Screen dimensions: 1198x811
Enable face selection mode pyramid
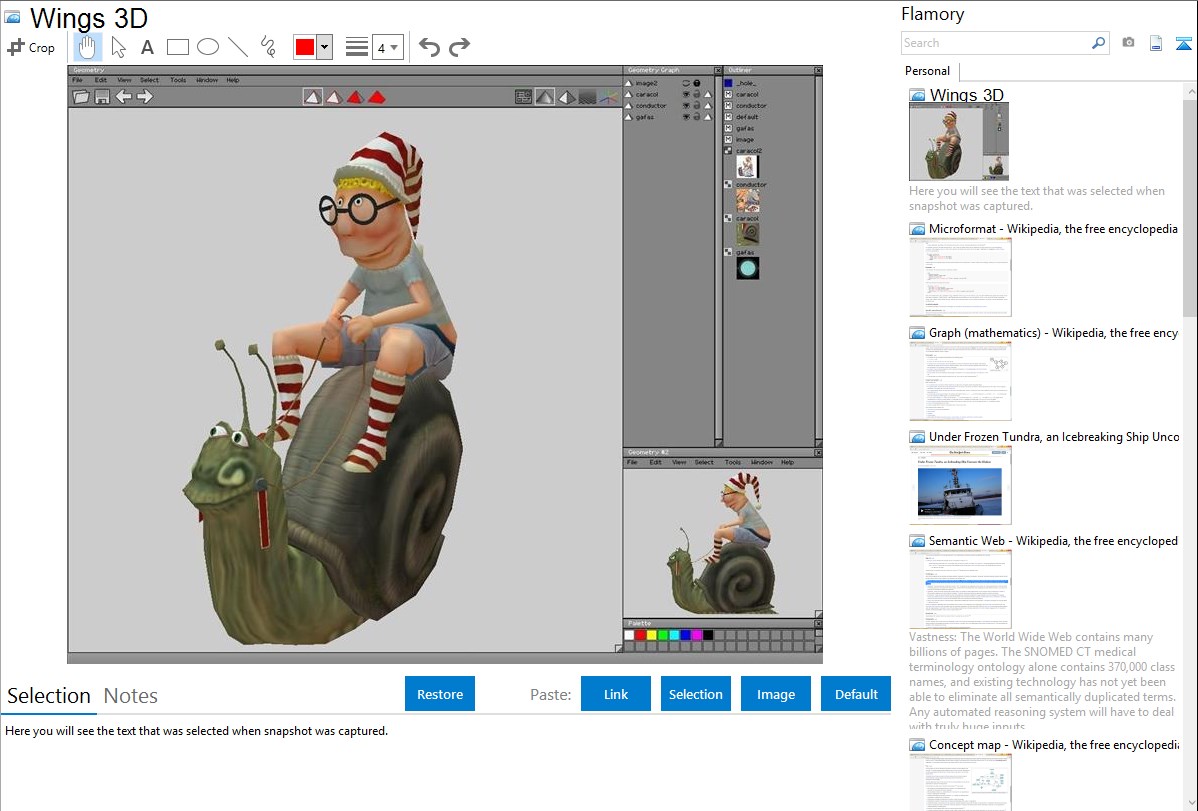(355, 97)
